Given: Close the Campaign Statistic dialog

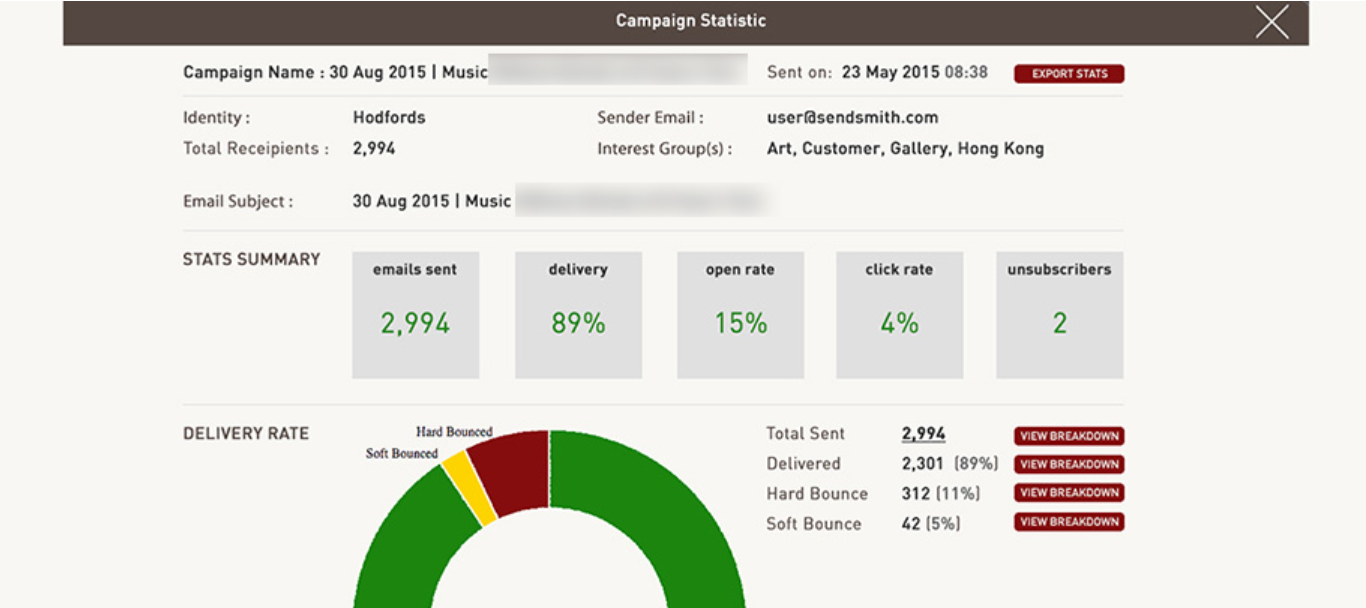Looking at the screenshot, I should [x=1272, y=21].
